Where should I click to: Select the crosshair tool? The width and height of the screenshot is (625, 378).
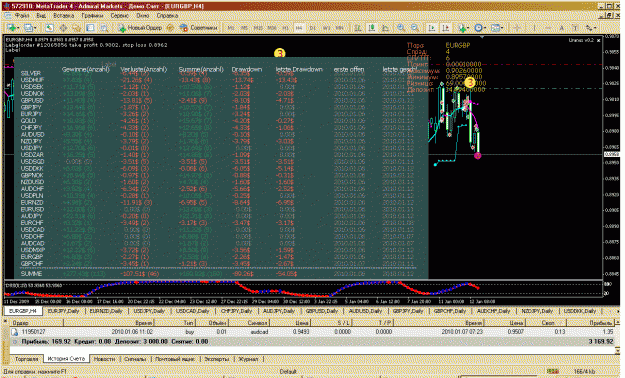517,28
